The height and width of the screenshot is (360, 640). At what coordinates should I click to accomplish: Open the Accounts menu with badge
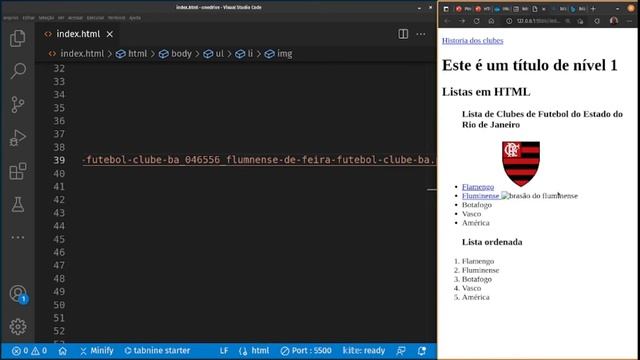click(18, 294)
